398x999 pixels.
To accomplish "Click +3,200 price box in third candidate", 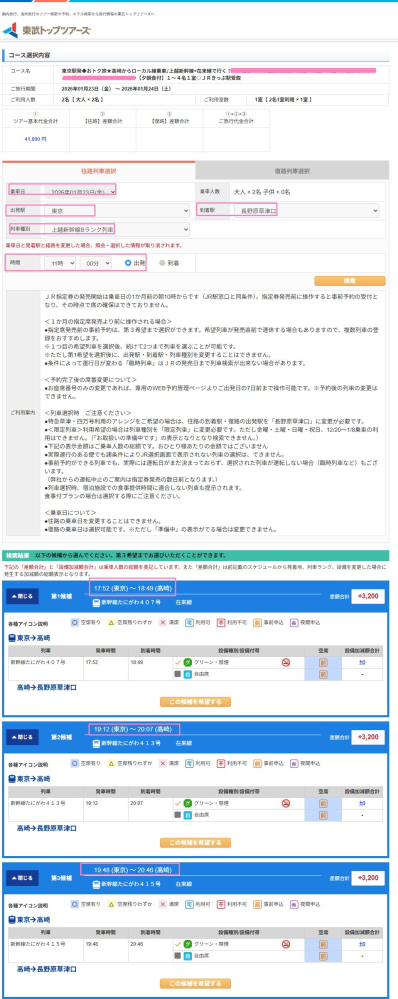I will [x=367, y=878].
